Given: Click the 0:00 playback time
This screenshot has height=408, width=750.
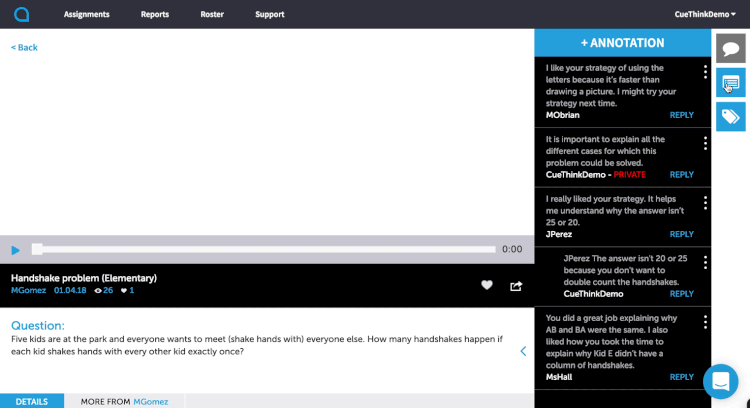Looking at the screenshot, I should (x=512, y=249).
